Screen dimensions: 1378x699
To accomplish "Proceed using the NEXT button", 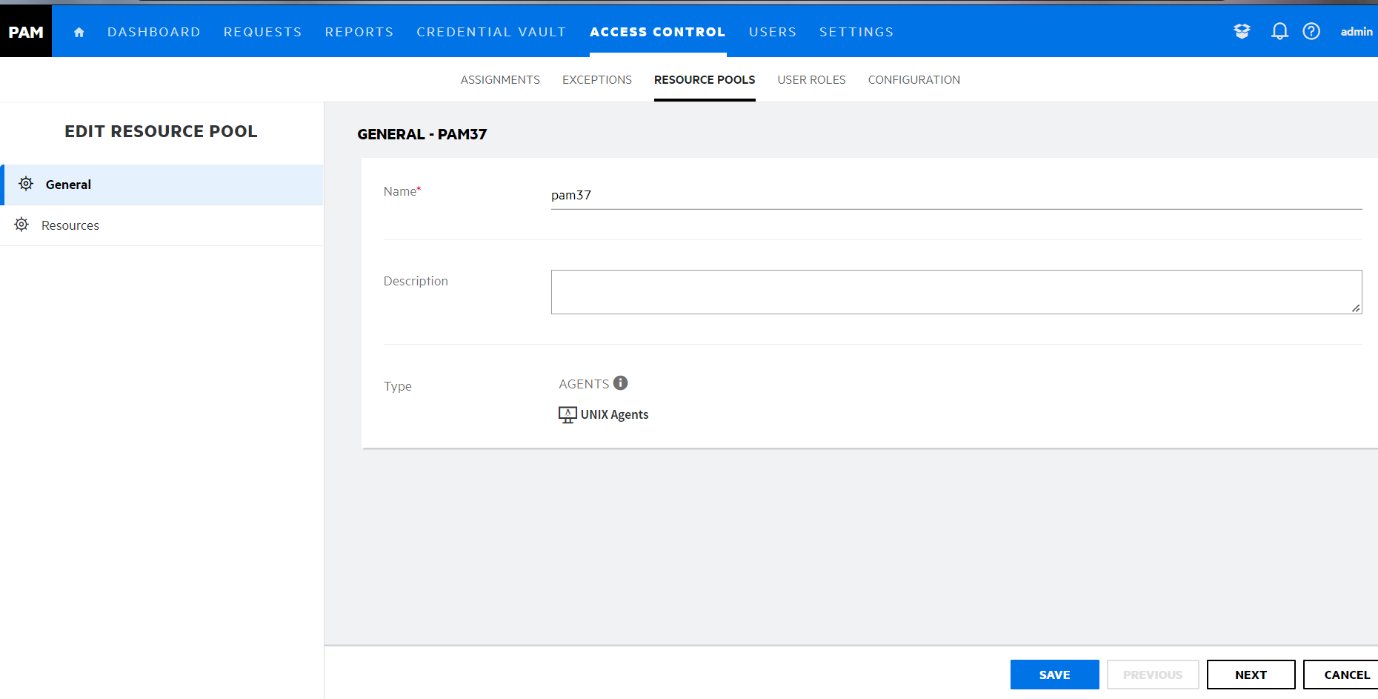I will click(1251, 674).
